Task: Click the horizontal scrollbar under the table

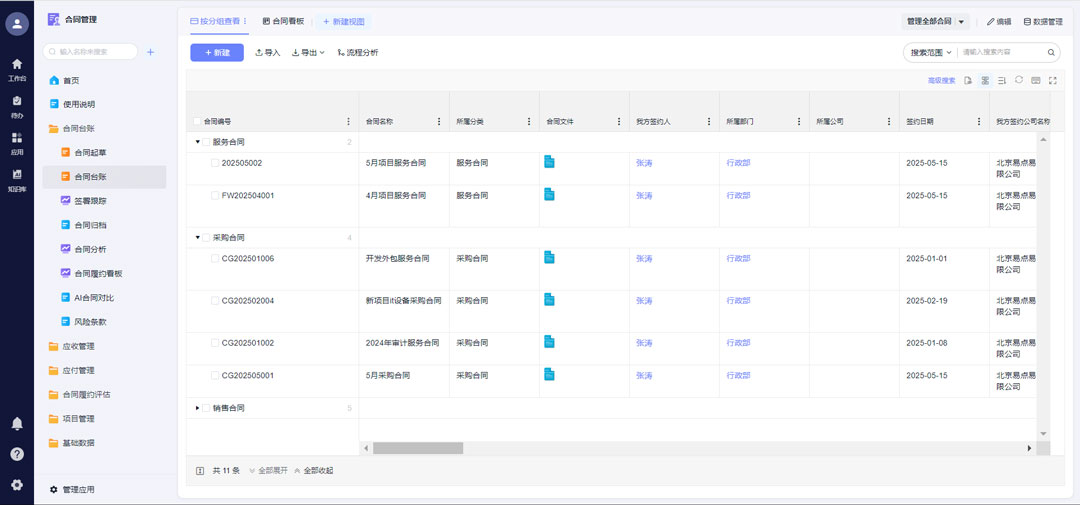Action: [x=418, y=448]
